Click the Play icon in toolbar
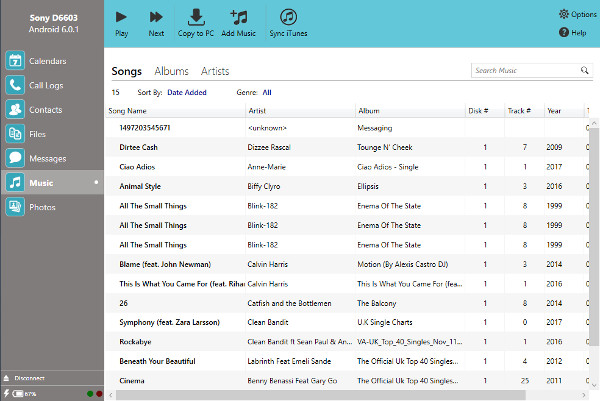 (121, 17)
